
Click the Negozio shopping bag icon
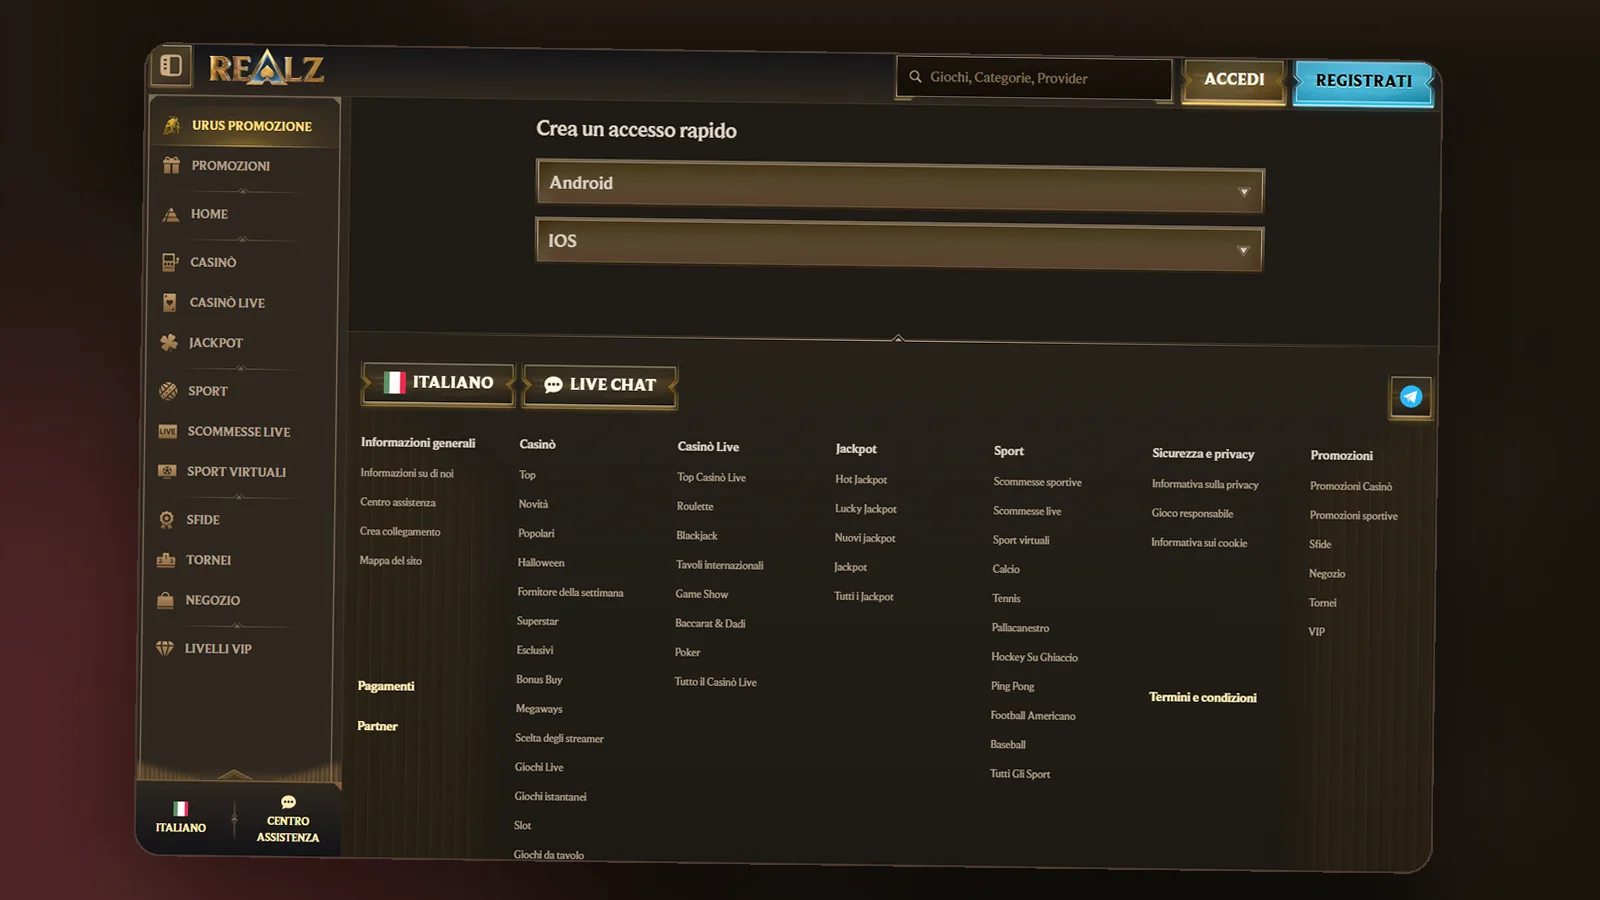tap(166, 600)
